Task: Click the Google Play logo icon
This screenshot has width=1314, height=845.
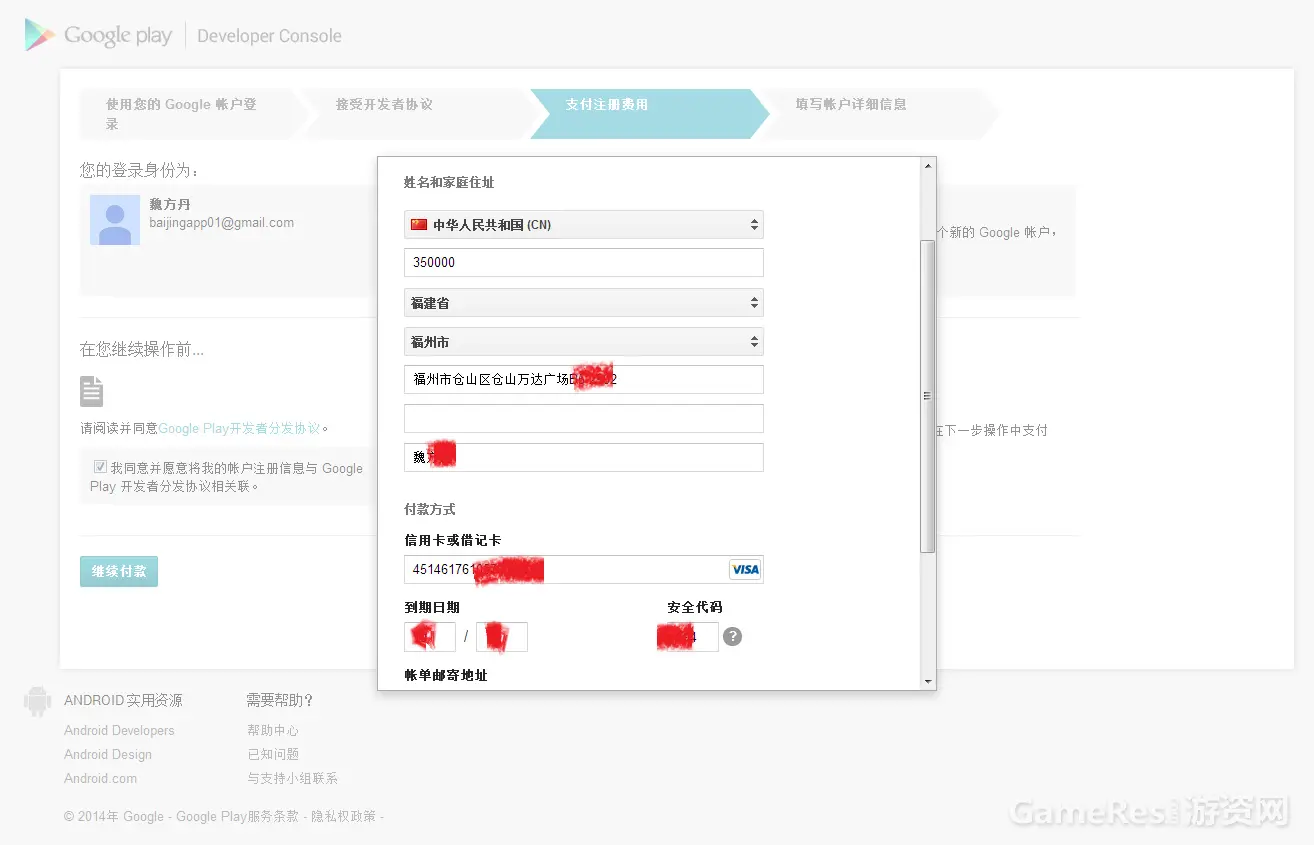Action: point(39,35)
